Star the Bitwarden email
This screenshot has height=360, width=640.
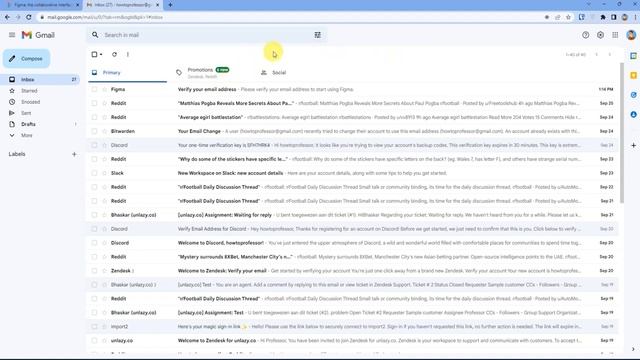coord(104,131)
